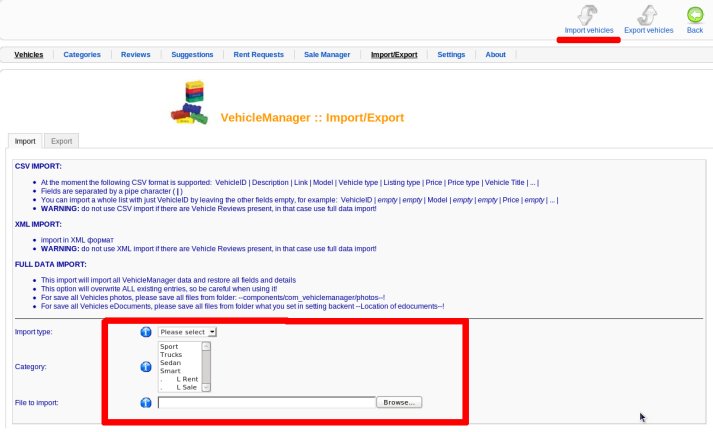Click the info icon beside File to import
The width and height of the screenshot is (713, 432).
(x=146, y=402)
